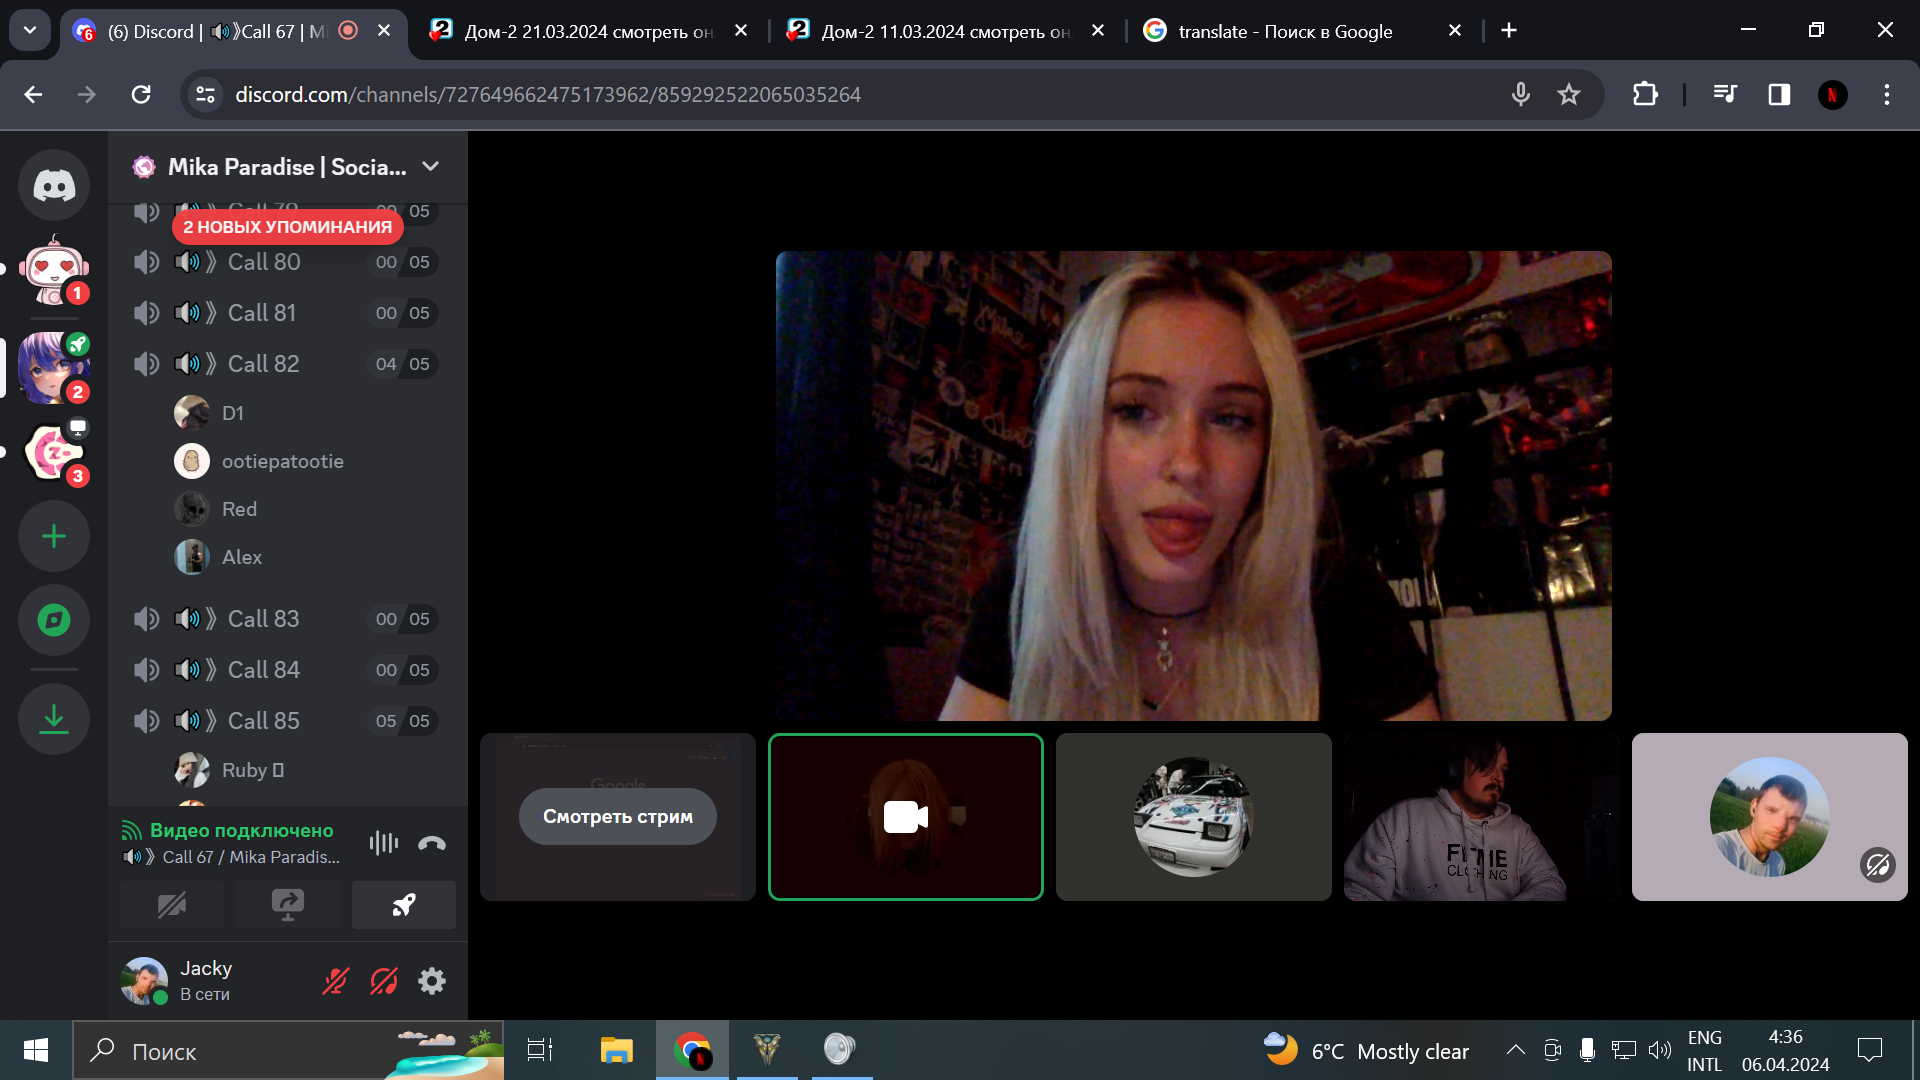The height and width of the screenshot is (1080, 1920).
Task: Expand Mika Paradise server dropdown menu
Action: (x=431, y=166)
